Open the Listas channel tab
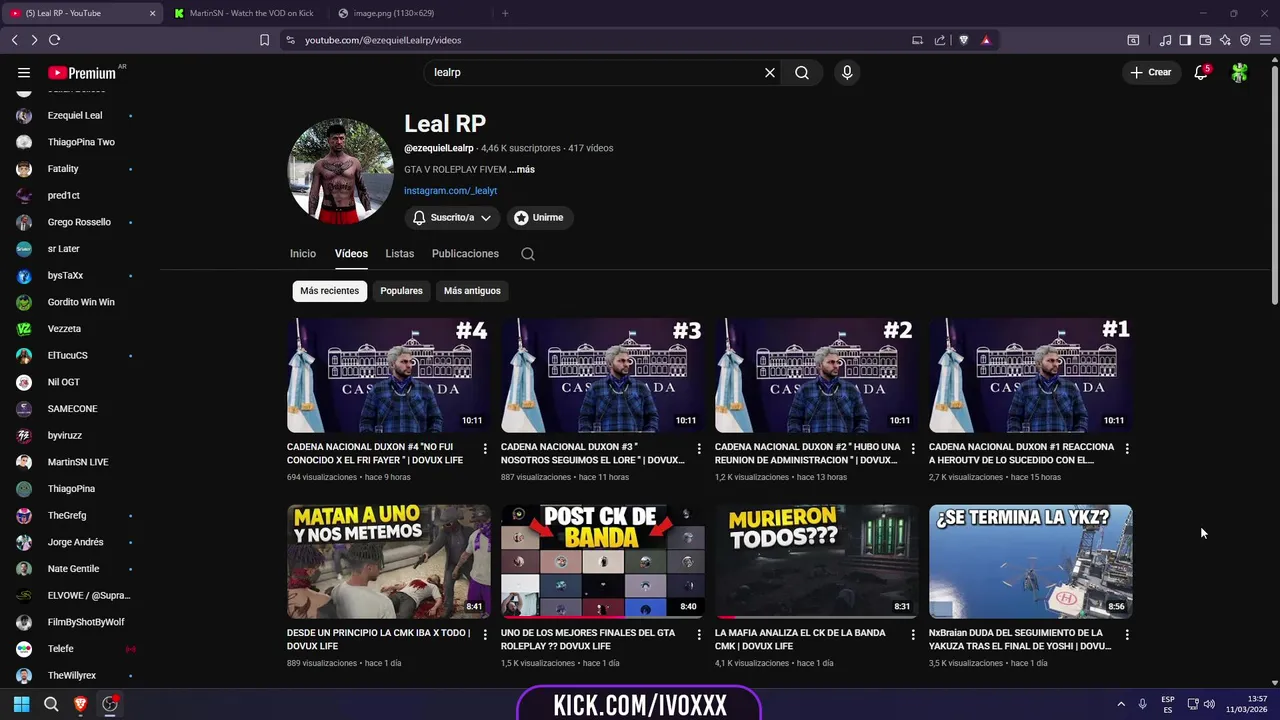This screenshot has width=1280, height=720. (x=400, y=254)
